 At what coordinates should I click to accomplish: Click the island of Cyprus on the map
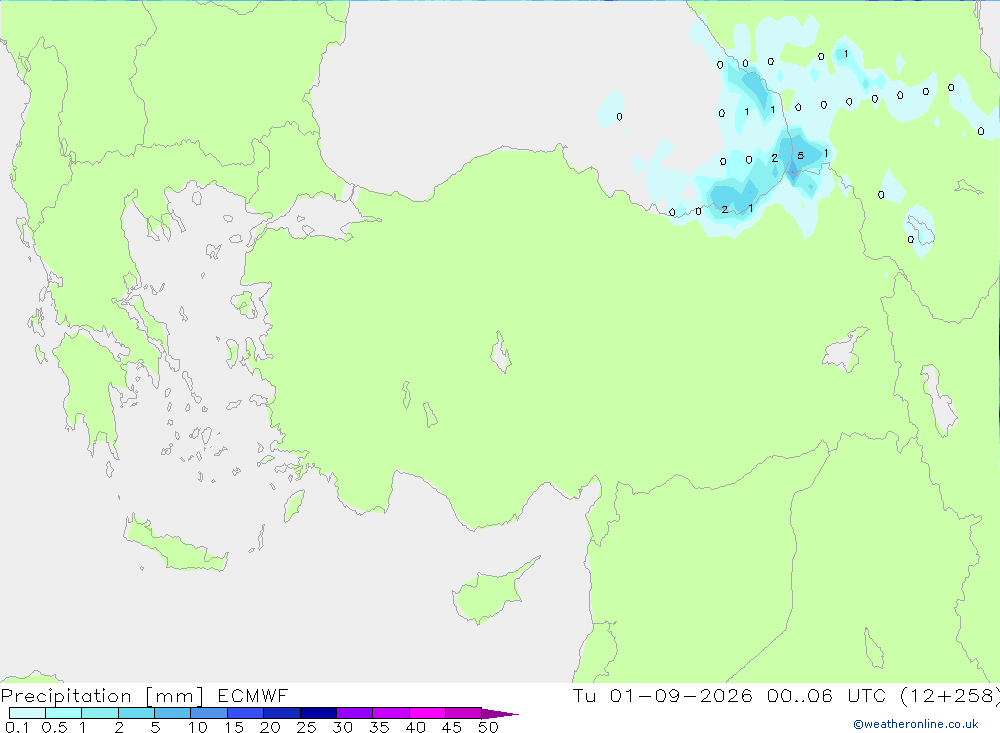coord(492,591)
